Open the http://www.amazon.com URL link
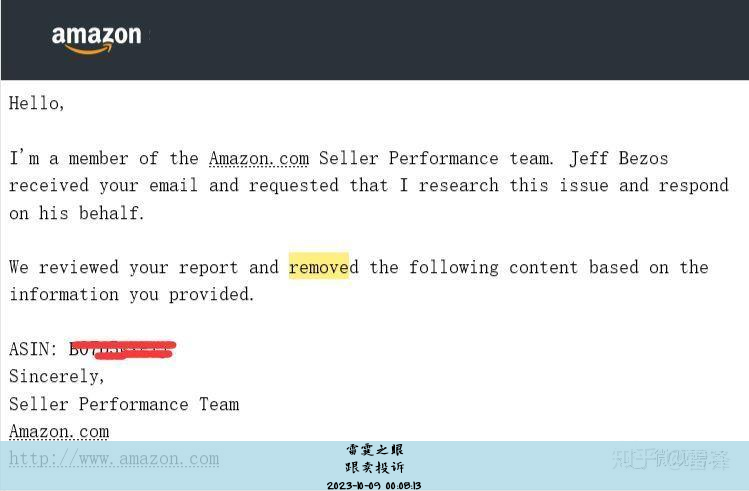The image size is (749, 491). (114, 459)
